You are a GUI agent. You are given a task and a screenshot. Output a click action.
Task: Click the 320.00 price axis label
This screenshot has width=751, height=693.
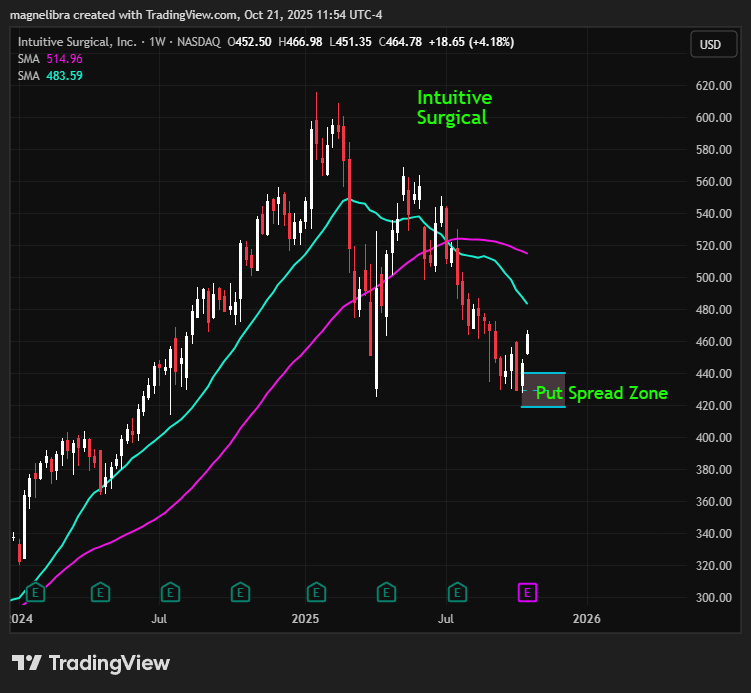tap(714, 566)
